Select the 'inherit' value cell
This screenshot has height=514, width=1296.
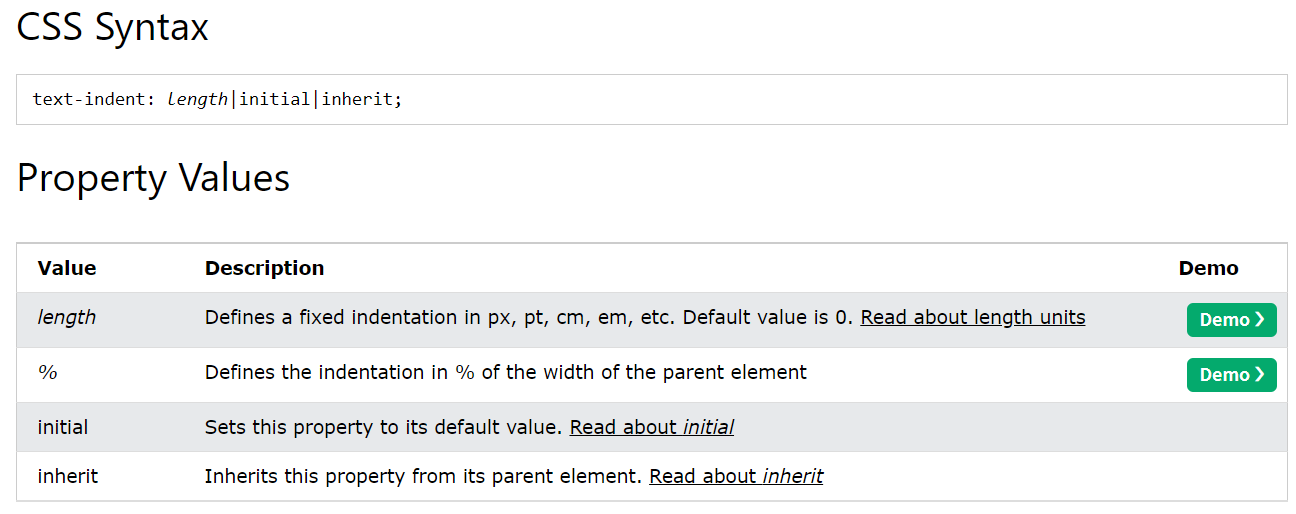(x=68, y=476)
